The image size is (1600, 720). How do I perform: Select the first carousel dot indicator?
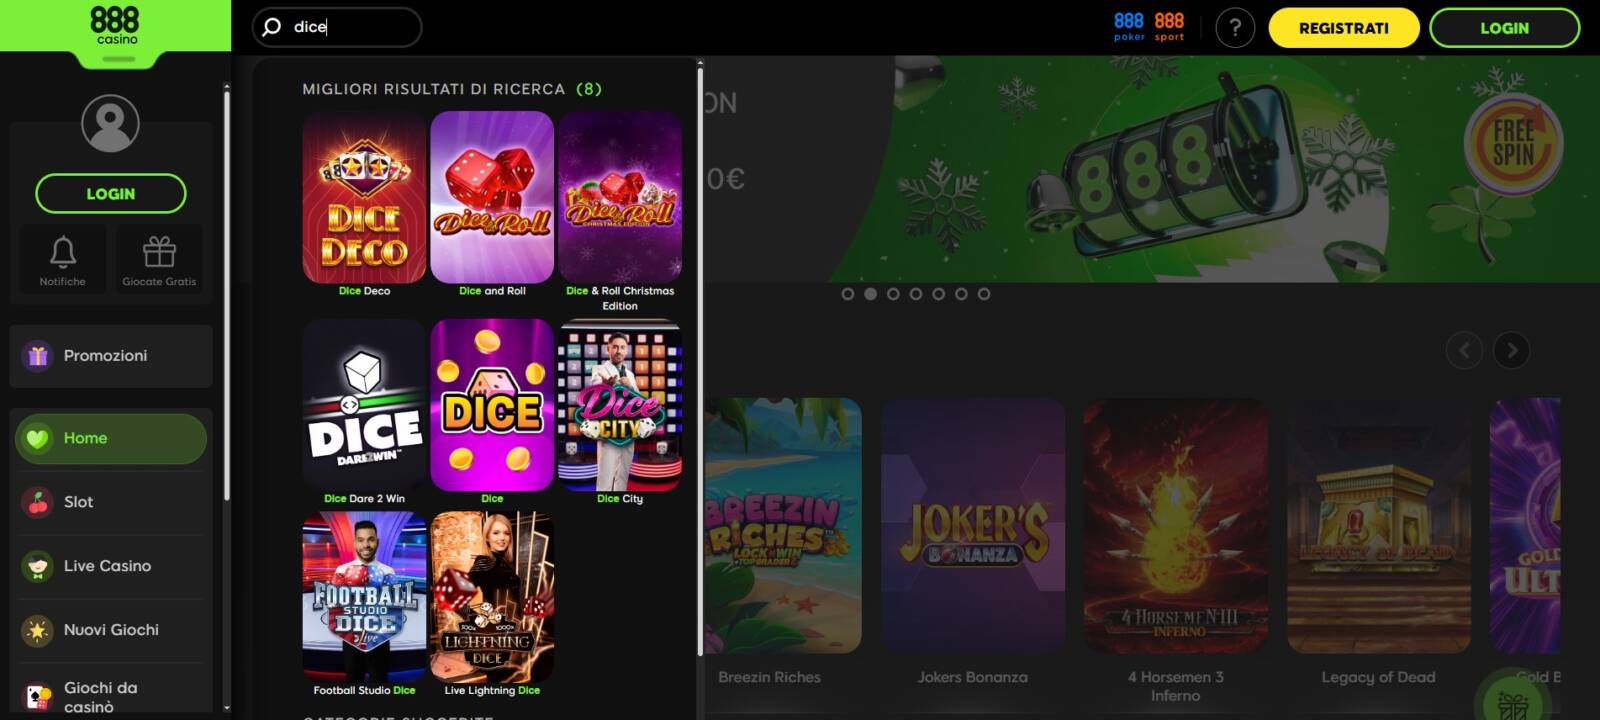tap(848, 294)
